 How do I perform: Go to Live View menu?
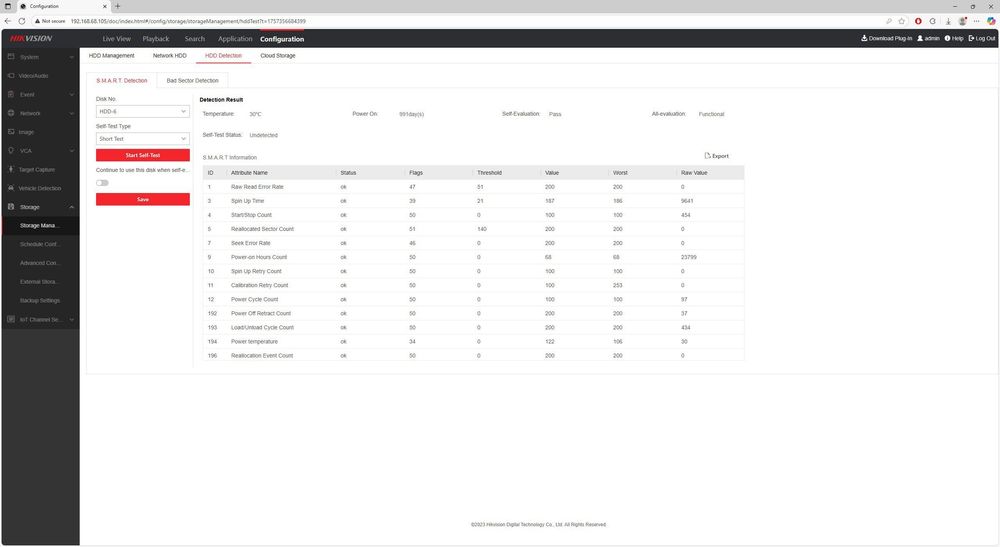117,39
